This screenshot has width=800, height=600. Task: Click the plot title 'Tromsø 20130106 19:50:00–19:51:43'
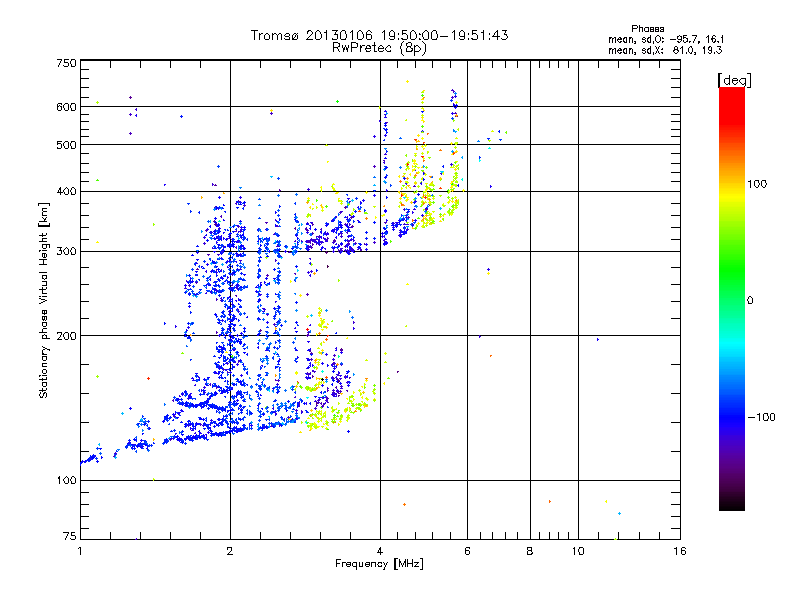pyautogui.click(x=379, y=35)
